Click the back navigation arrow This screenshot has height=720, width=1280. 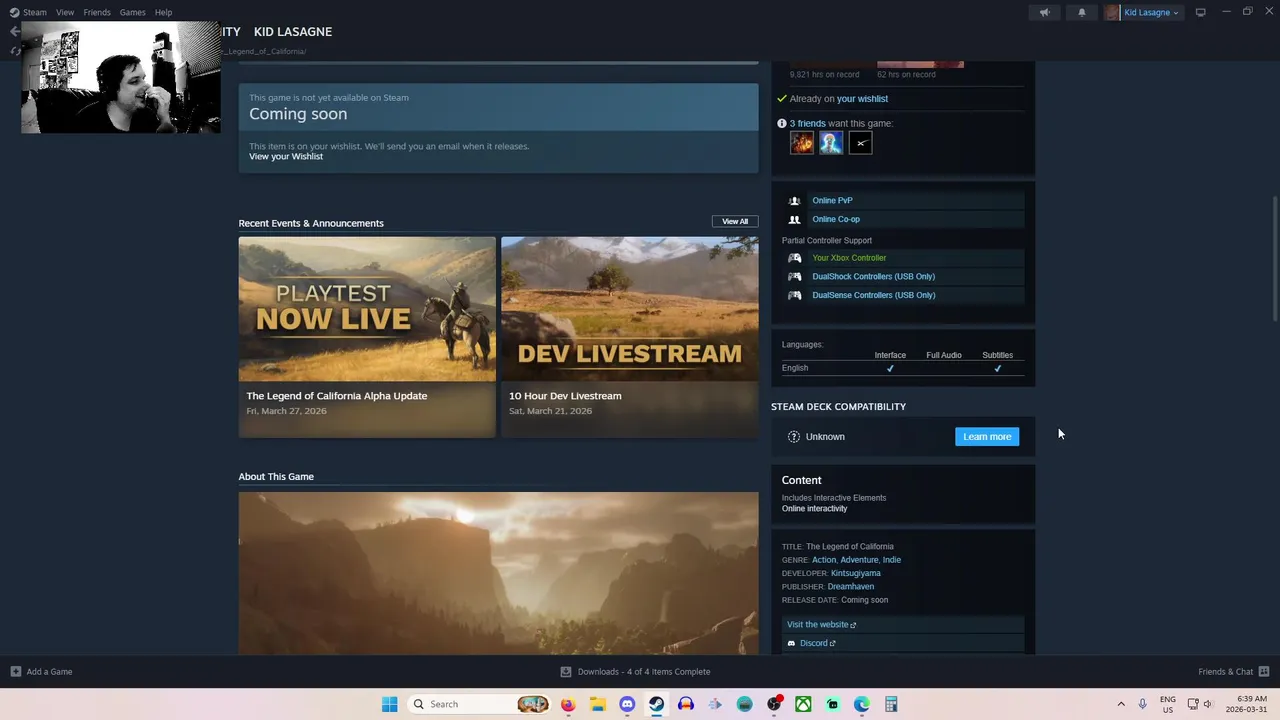click(x=14, y=32)
